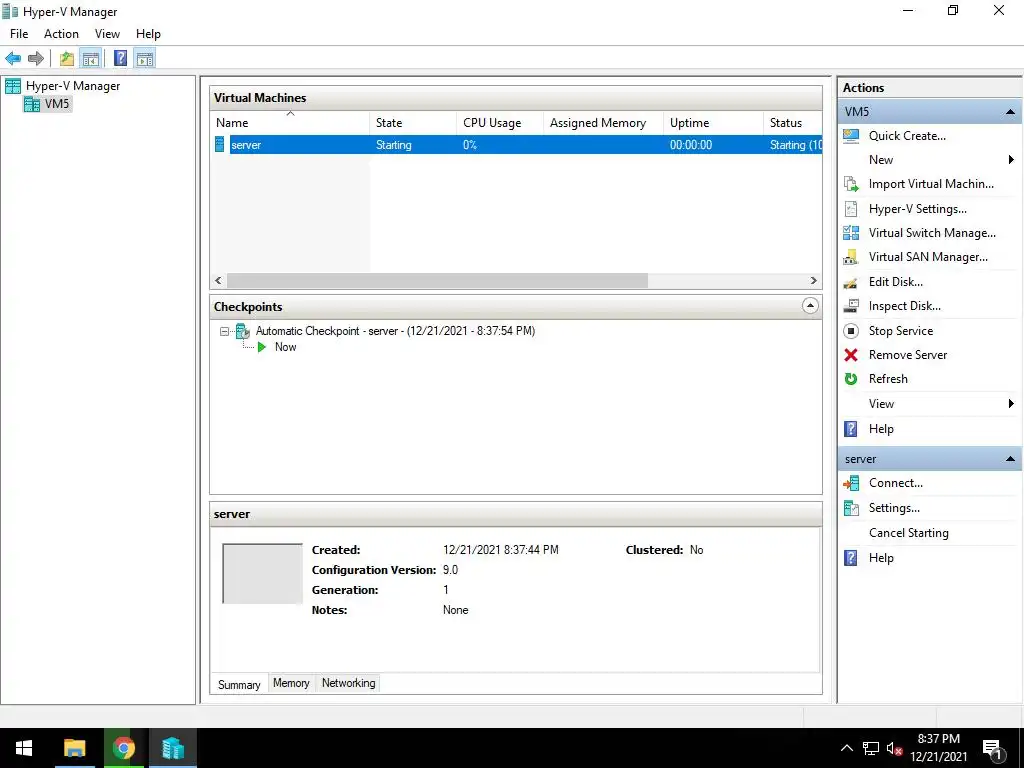1024x768 pixels.
Task: Click the red X Remove Server icon
Action: pyautogui.click(x=851, y=355)
